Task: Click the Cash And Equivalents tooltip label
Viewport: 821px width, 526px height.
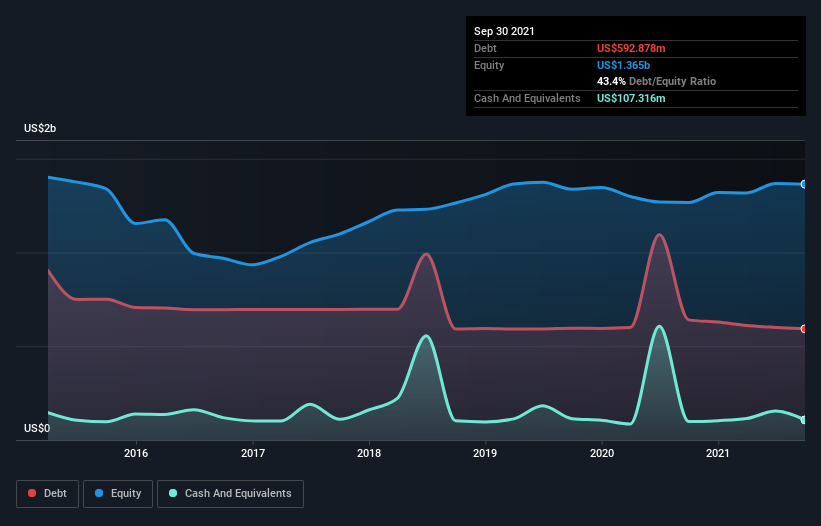Action: [527, 98]
